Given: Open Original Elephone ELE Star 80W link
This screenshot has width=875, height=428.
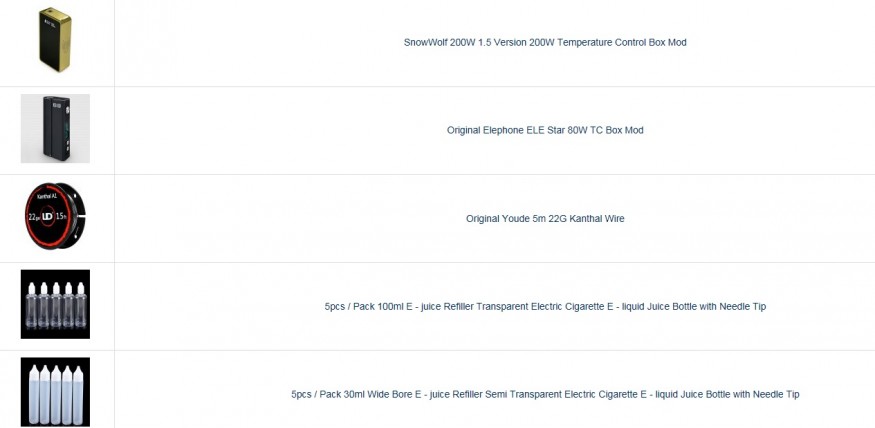Looking at the screenshot, I should (x=545, y=130).
